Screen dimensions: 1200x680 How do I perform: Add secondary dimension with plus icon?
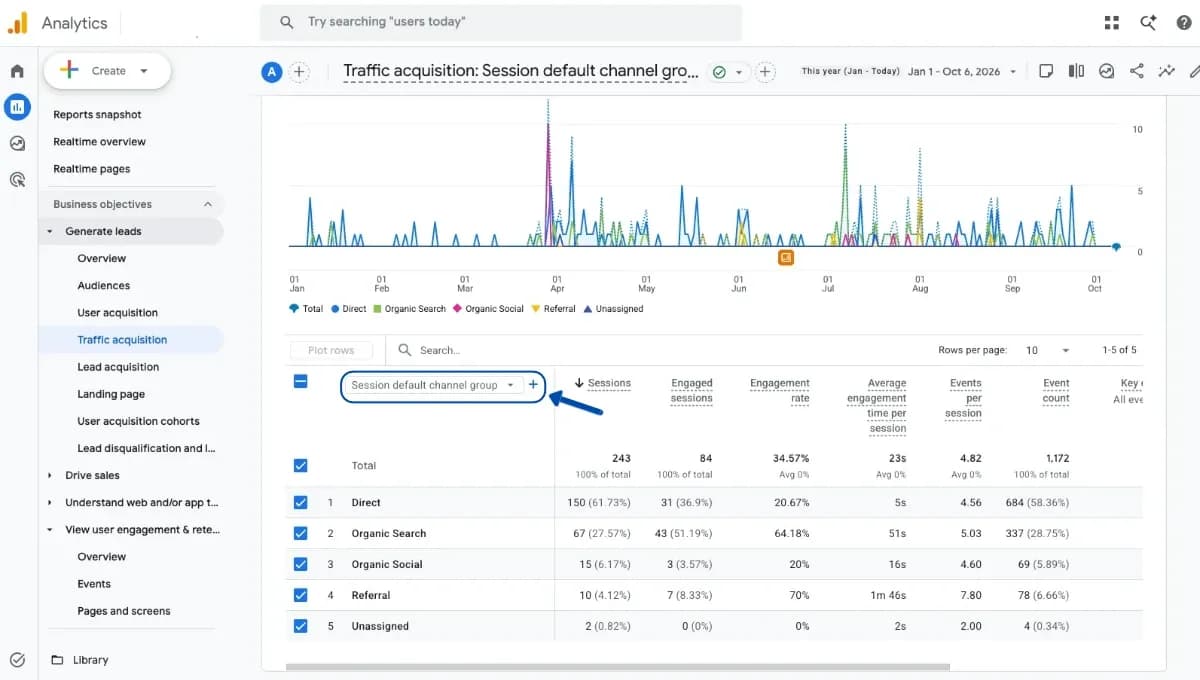pos(533,385)
